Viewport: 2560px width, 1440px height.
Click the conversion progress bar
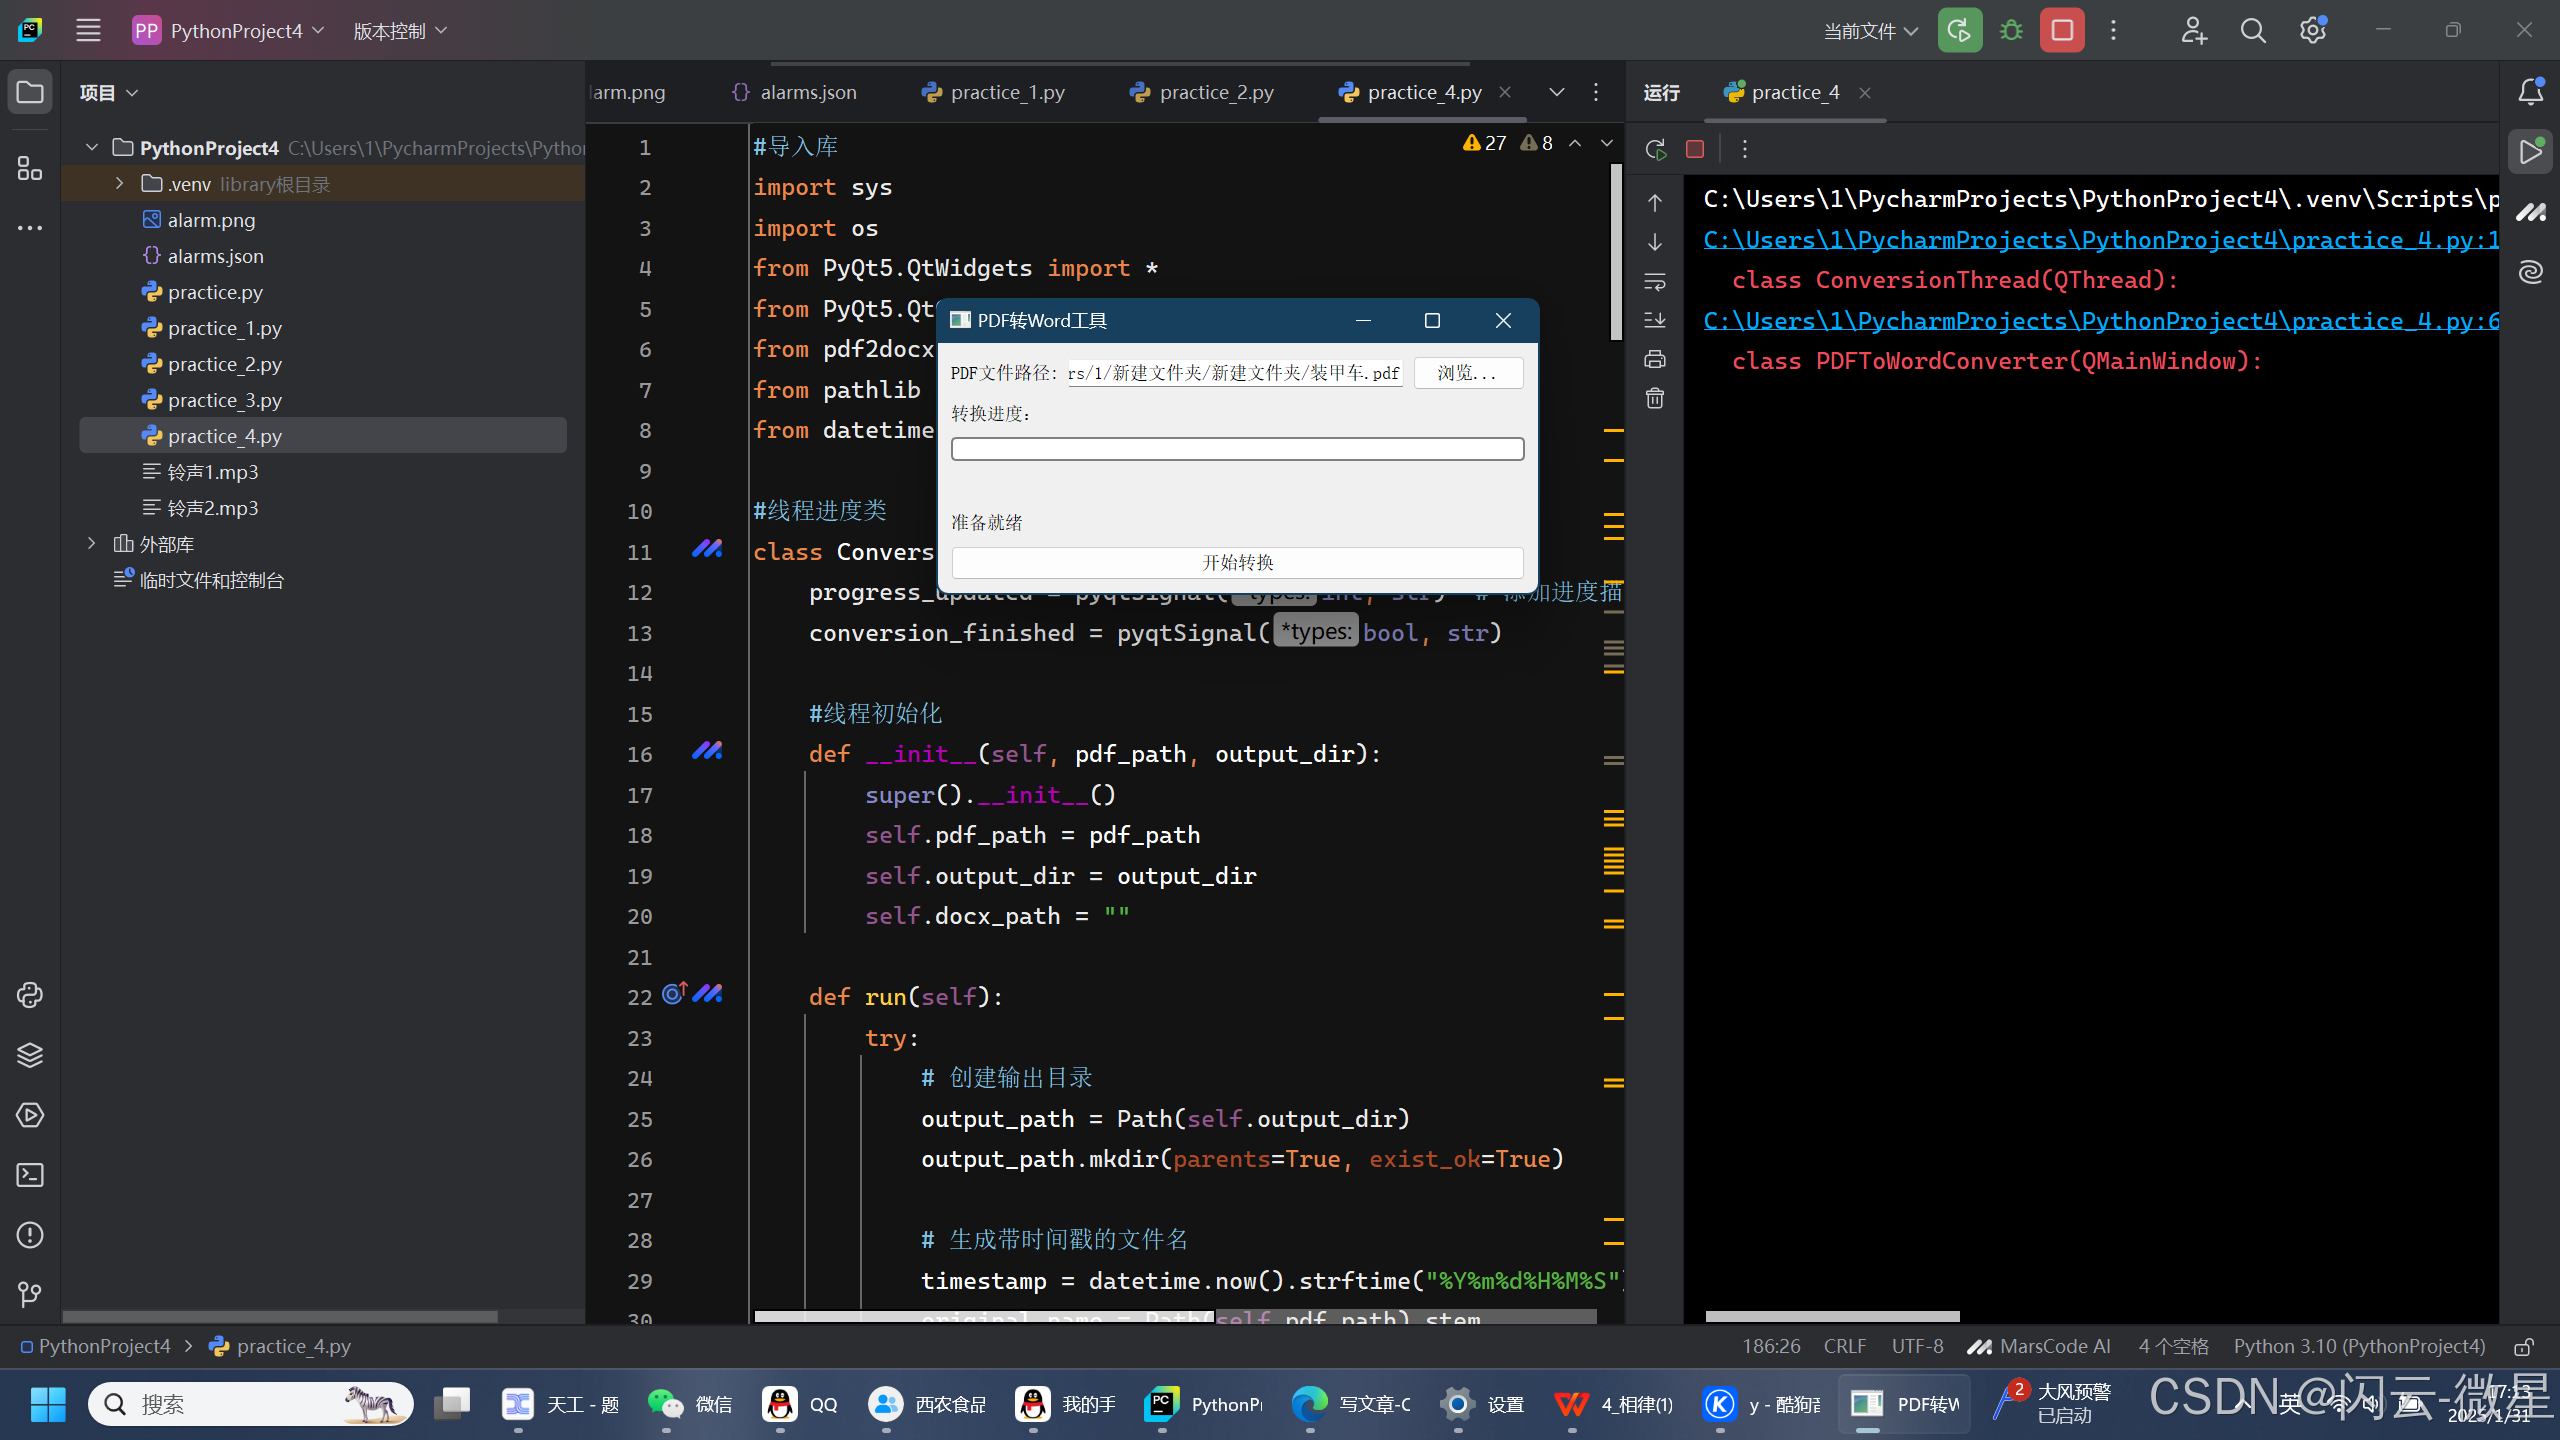[1237, 449]
